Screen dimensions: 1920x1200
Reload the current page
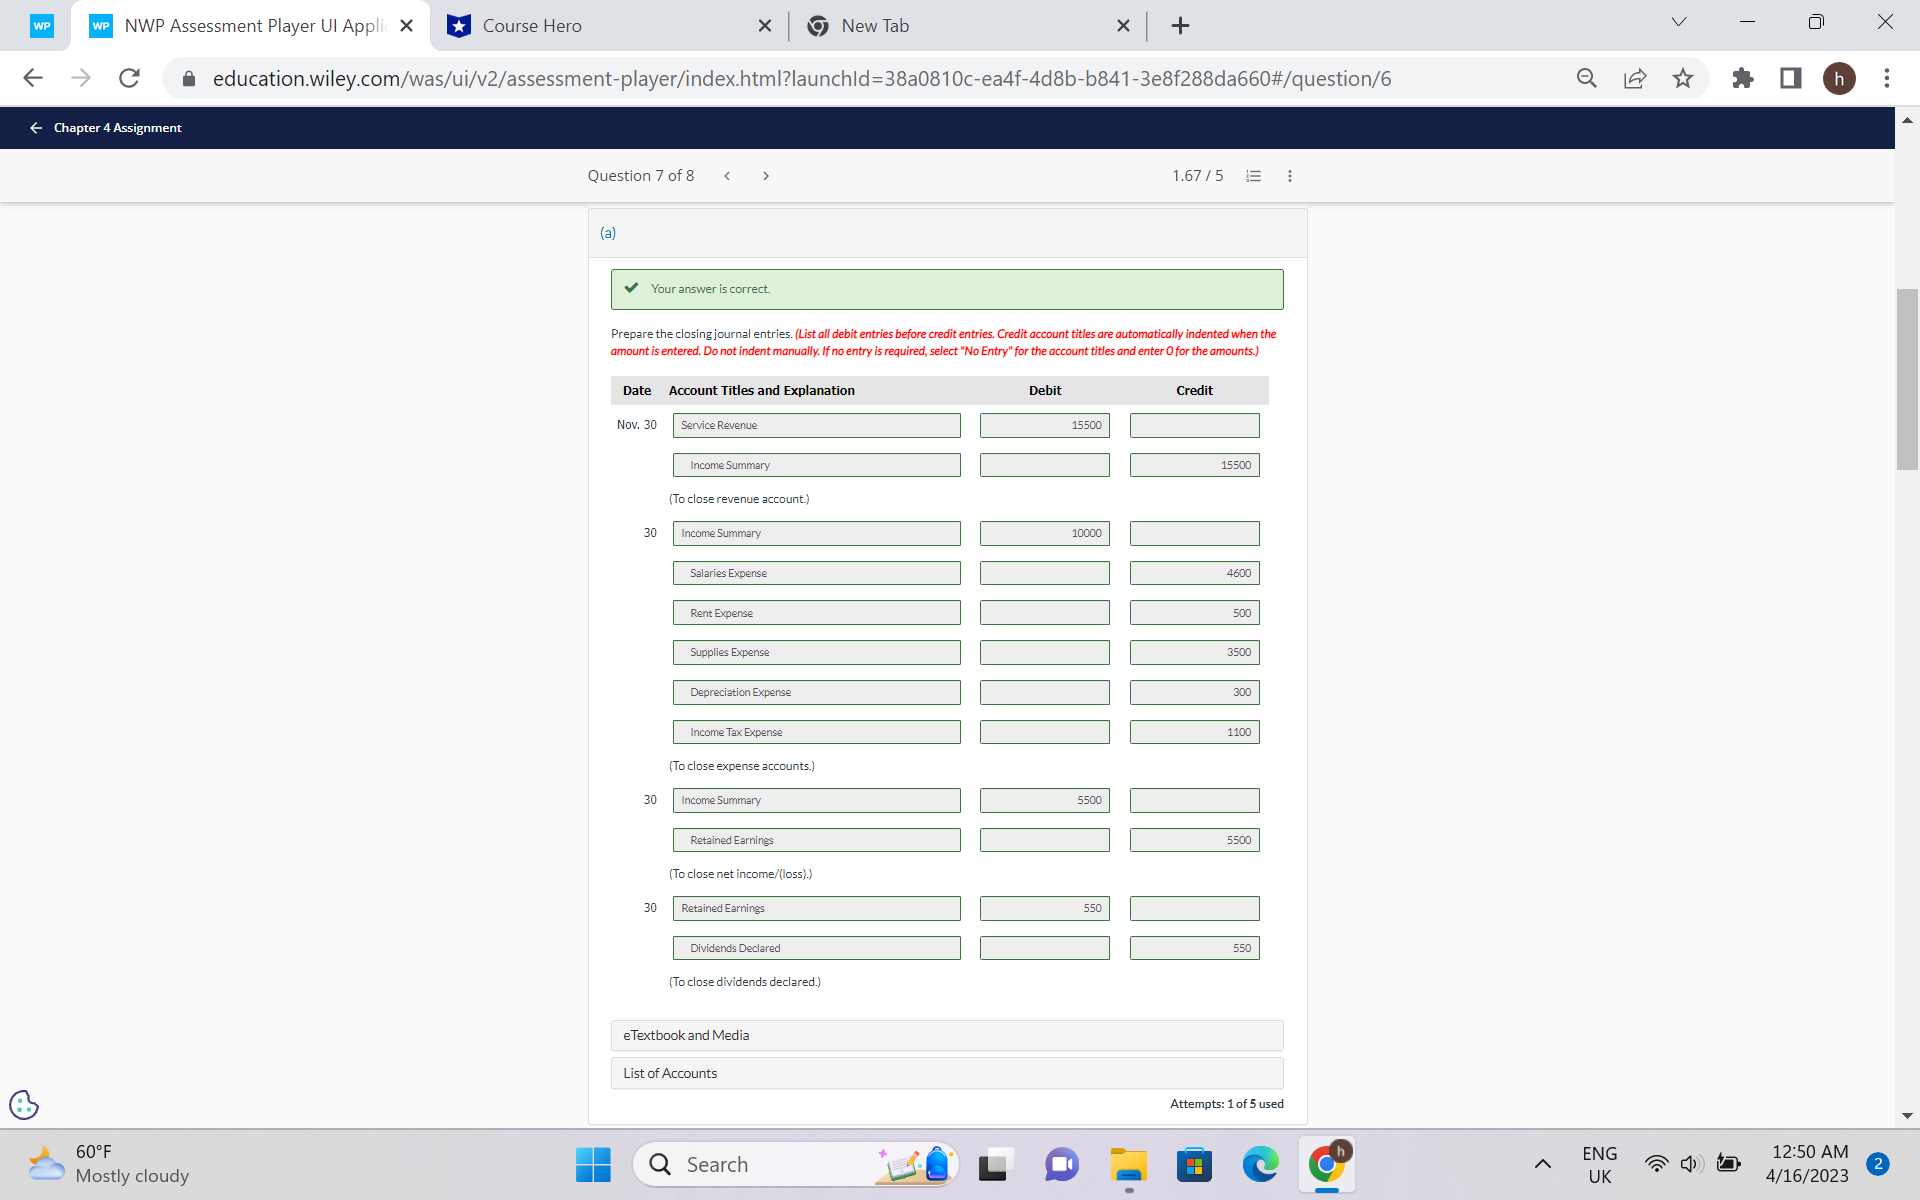pos(129,78)
